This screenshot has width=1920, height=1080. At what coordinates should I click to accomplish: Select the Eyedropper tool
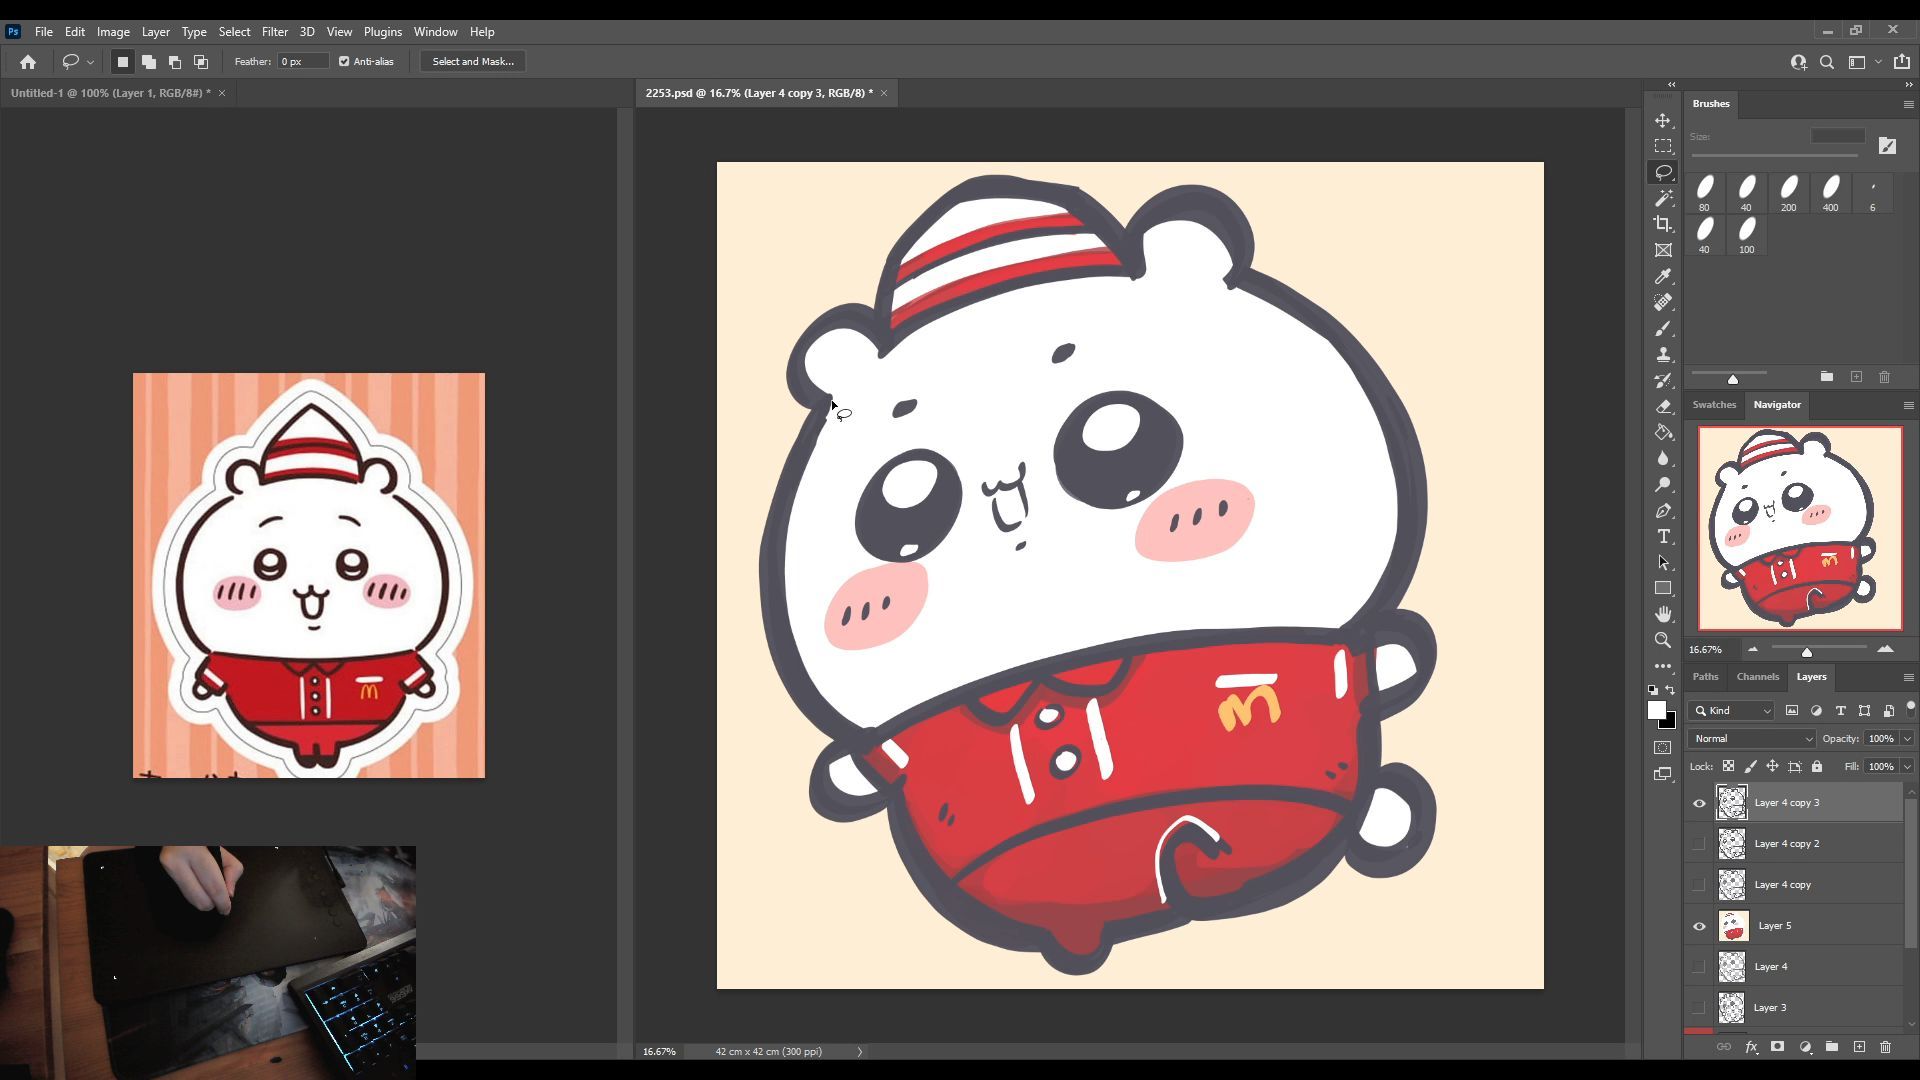1663,276
